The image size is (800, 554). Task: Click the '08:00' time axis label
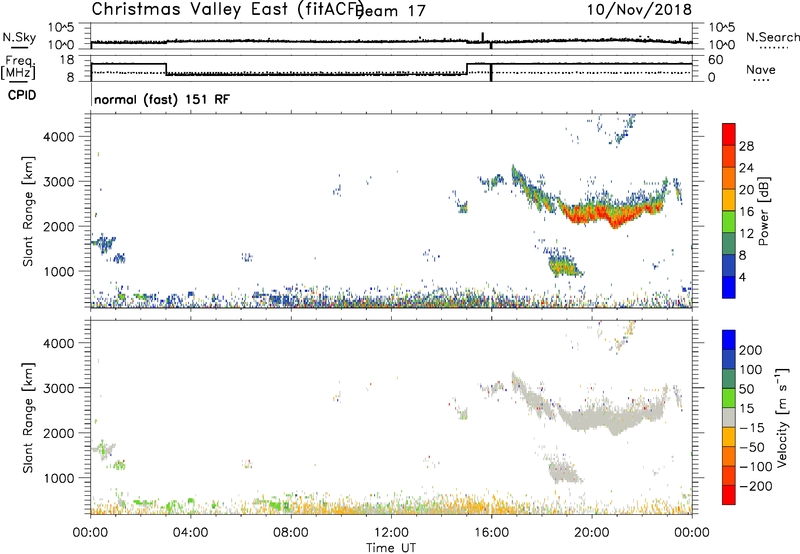pyautogui.click(x=290, y=533)
